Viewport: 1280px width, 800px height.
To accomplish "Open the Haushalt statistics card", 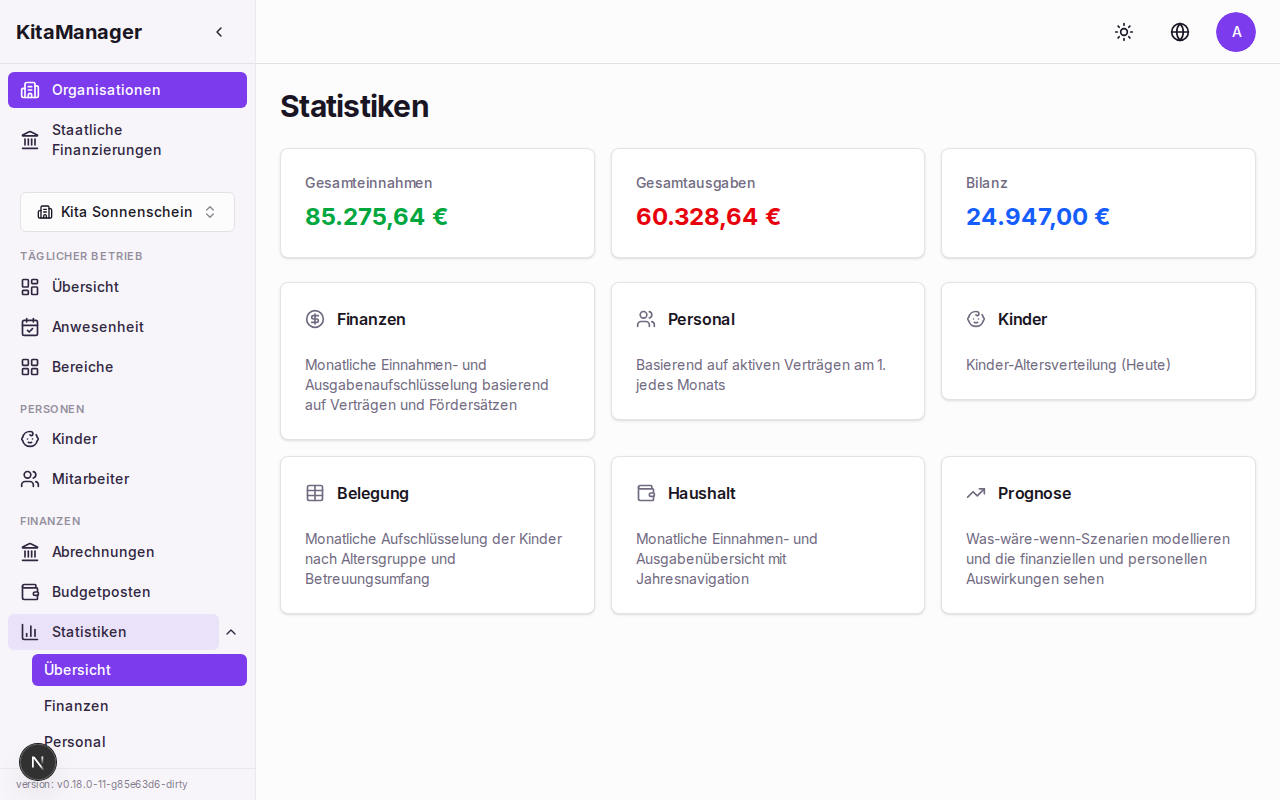I will click(x=767, y=535).
